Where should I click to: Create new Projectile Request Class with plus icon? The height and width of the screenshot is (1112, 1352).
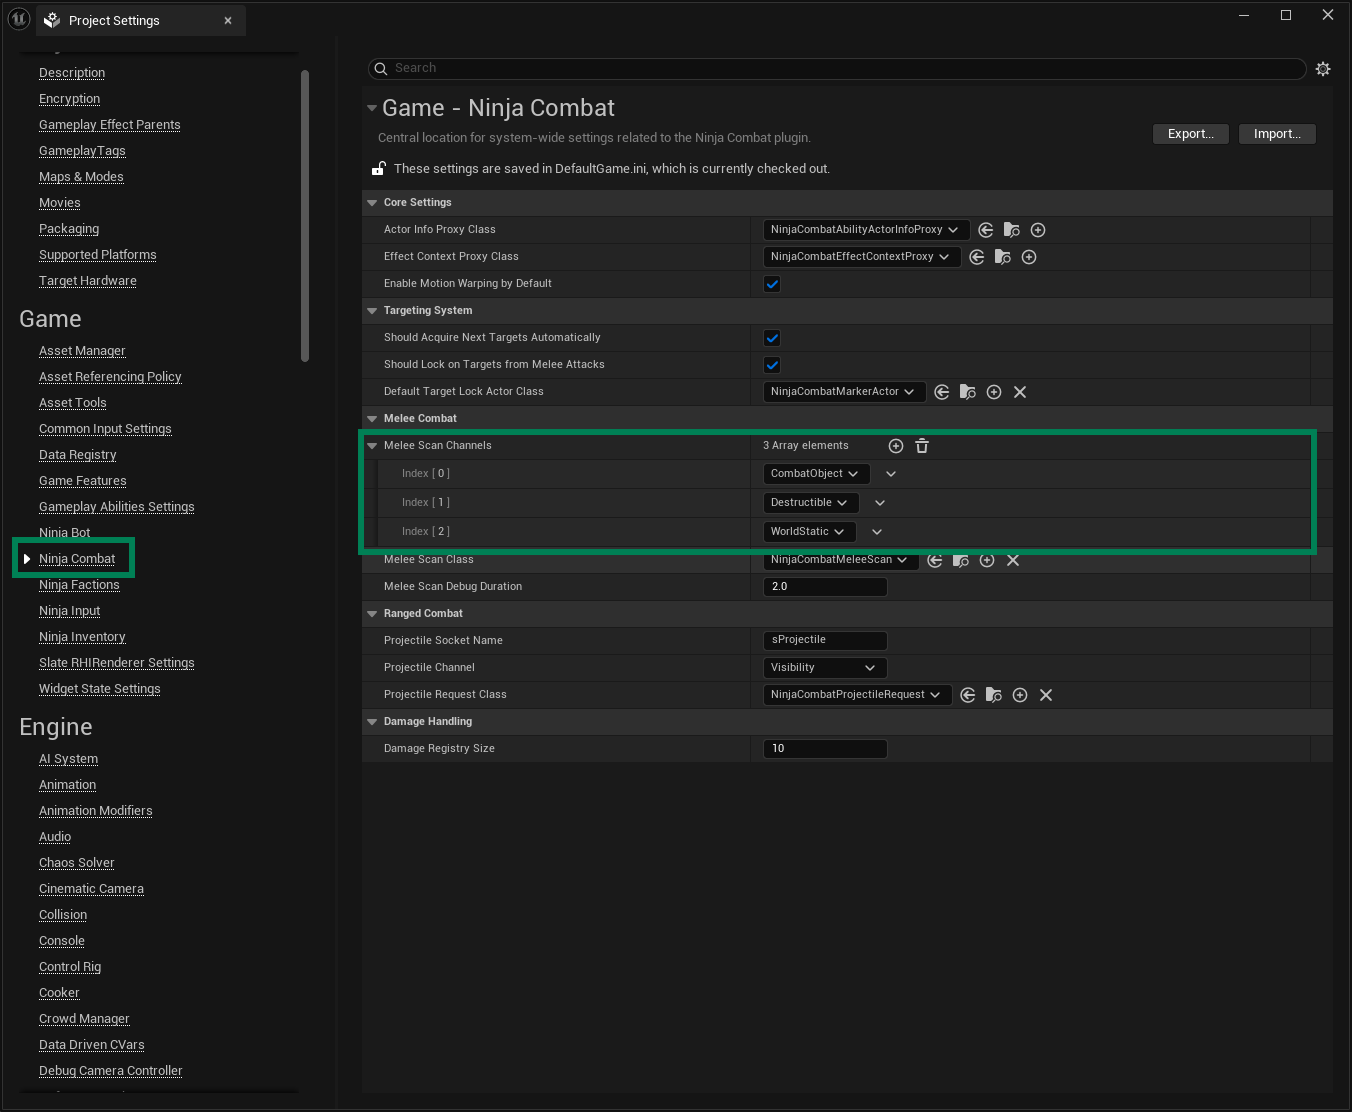coord(1020,695)
